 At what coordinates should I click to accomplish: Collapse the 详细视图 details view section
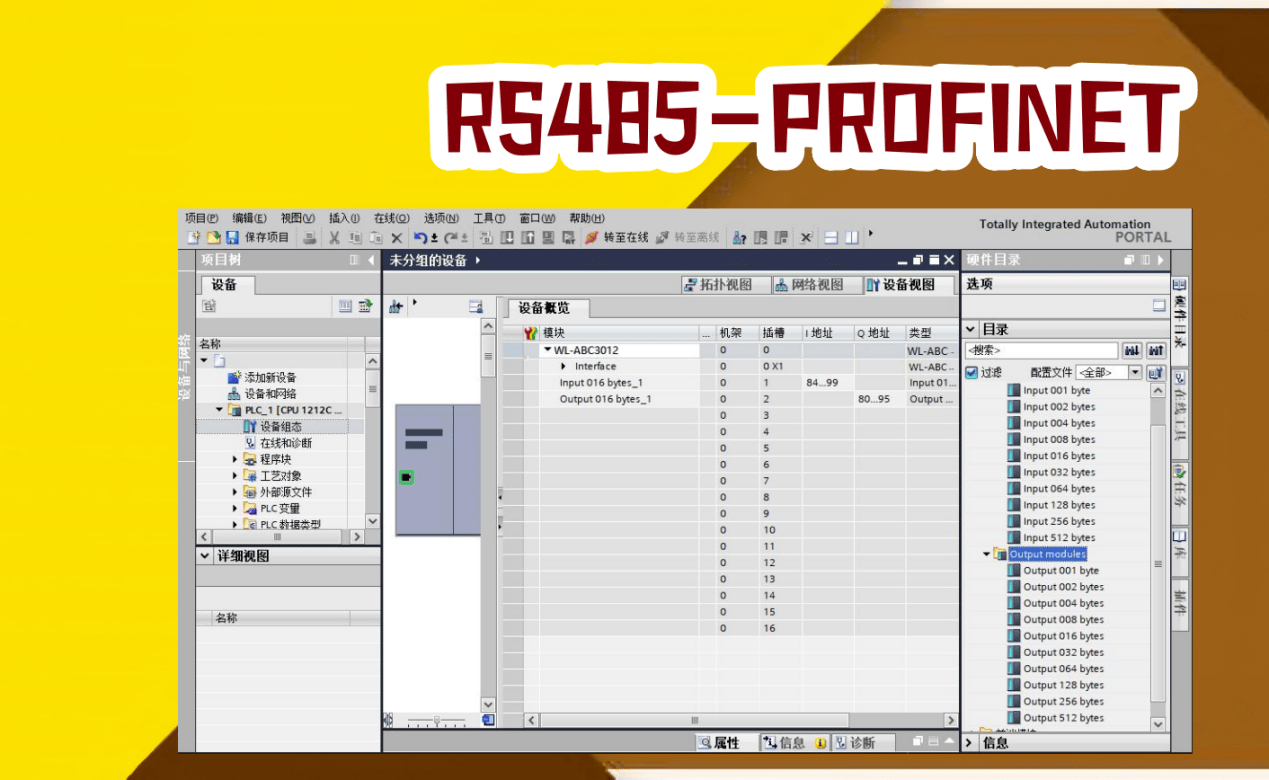point(205,556)
